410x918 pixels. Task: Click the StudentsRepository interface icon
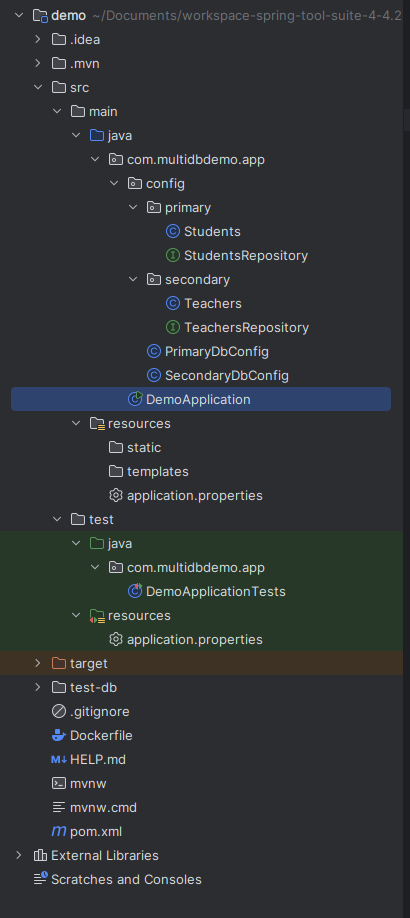click(x=173, y=255)
